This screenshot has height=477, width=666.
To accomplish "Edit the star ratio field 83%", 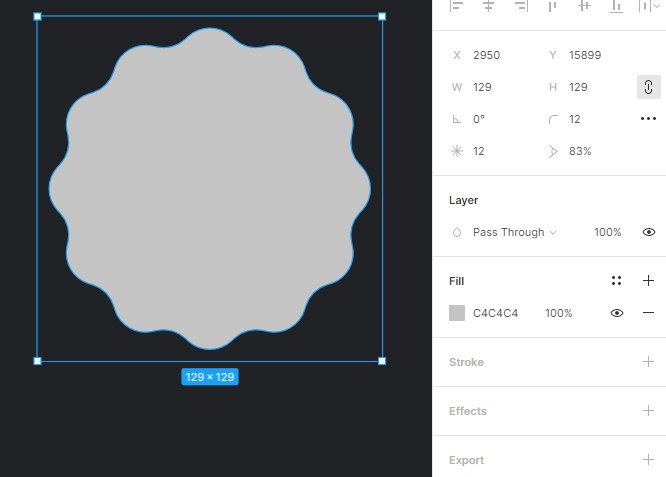I will click(x=580, y=151).
